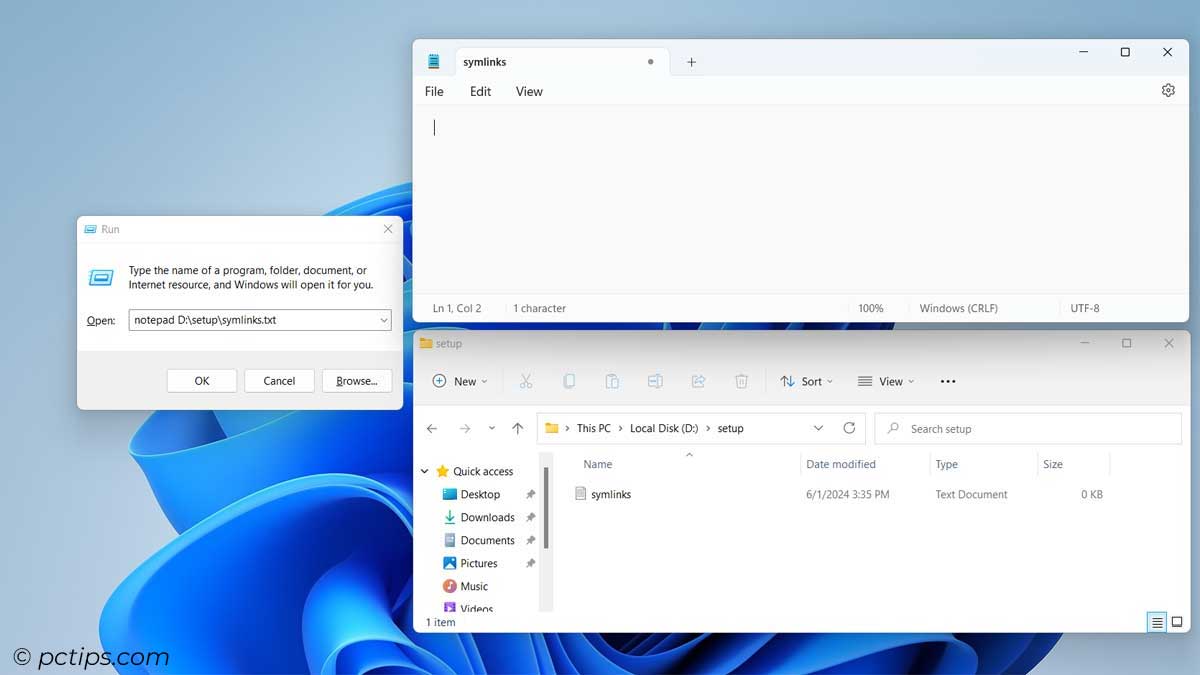Open the Sort dropdown menu

(x=807, y=381)
